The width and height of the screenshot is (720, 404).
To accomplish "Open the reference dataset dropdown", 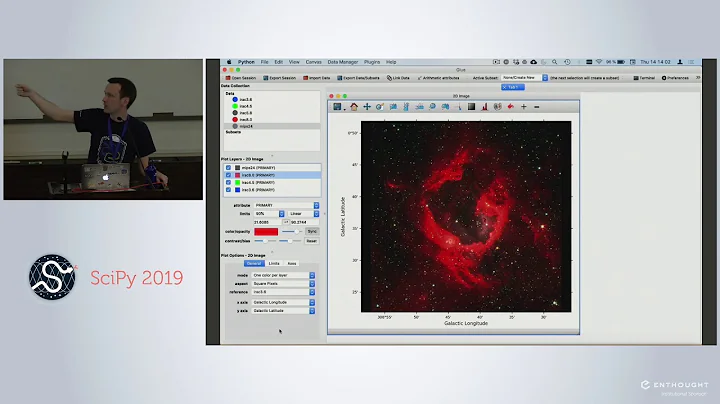I will click(x=283, y=292).
